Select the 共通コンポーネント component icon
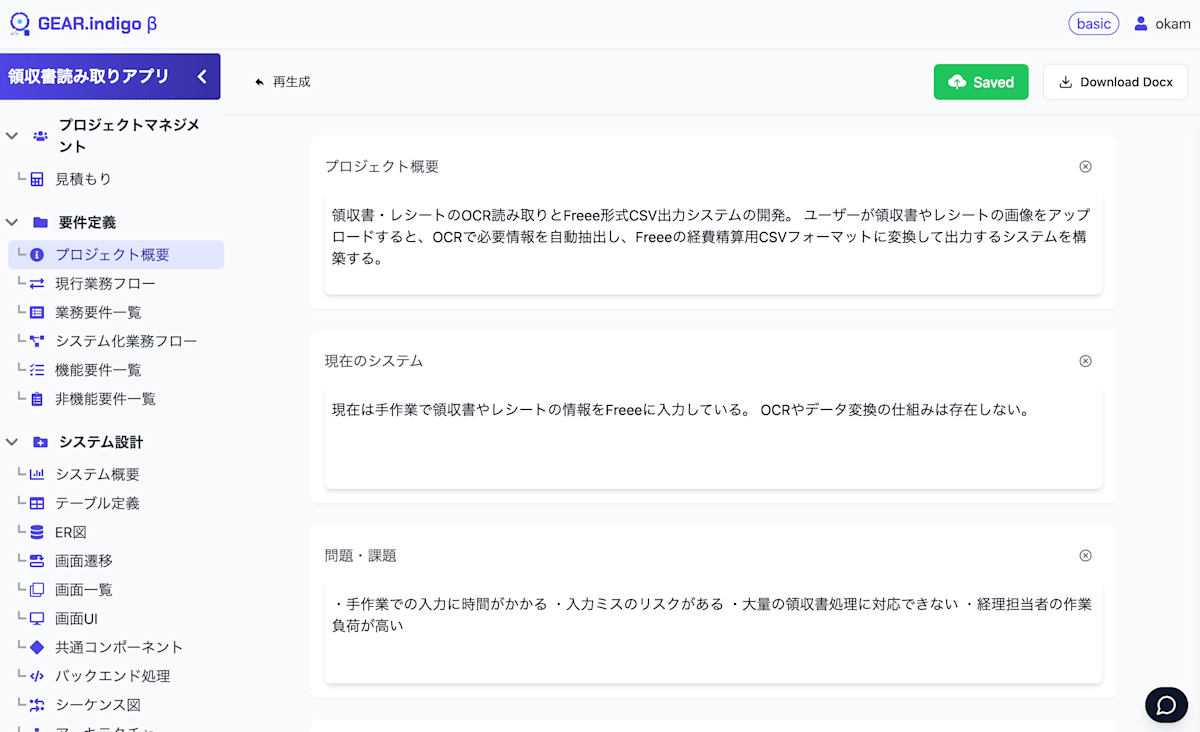 coord(37,647)
